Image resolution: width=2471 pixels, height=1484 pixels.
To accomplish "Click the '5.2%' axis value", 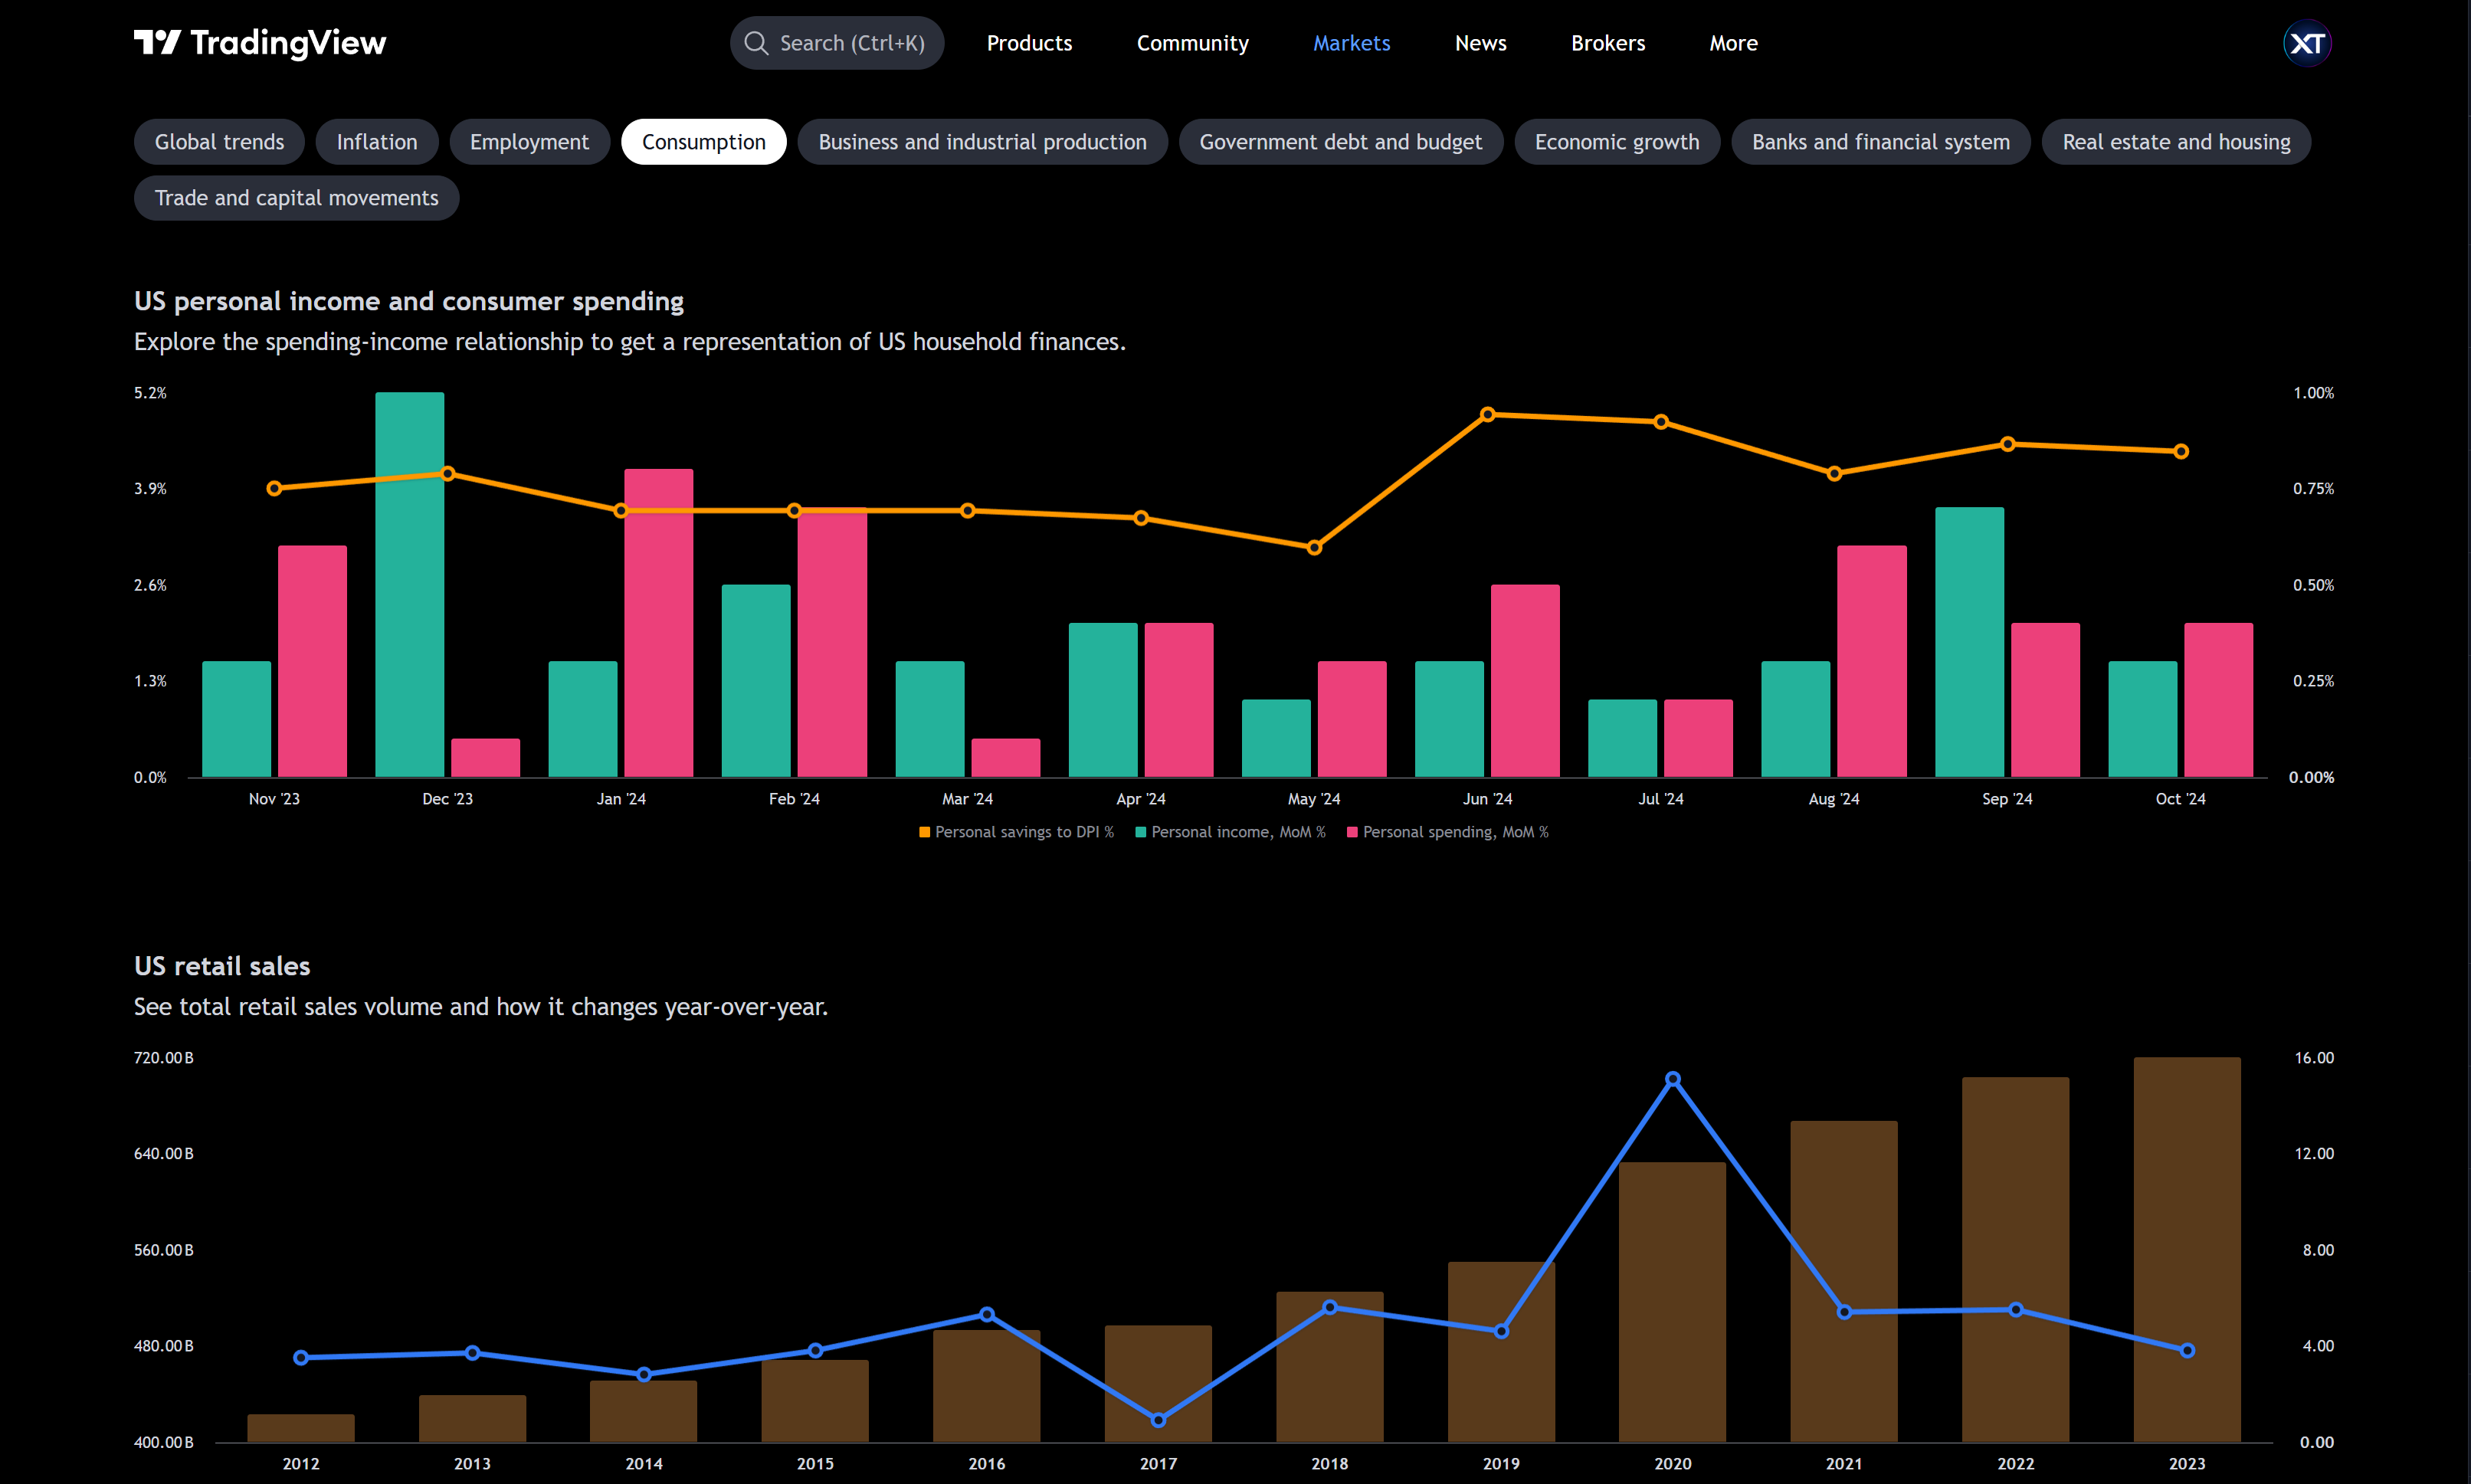I will [151, 393].
